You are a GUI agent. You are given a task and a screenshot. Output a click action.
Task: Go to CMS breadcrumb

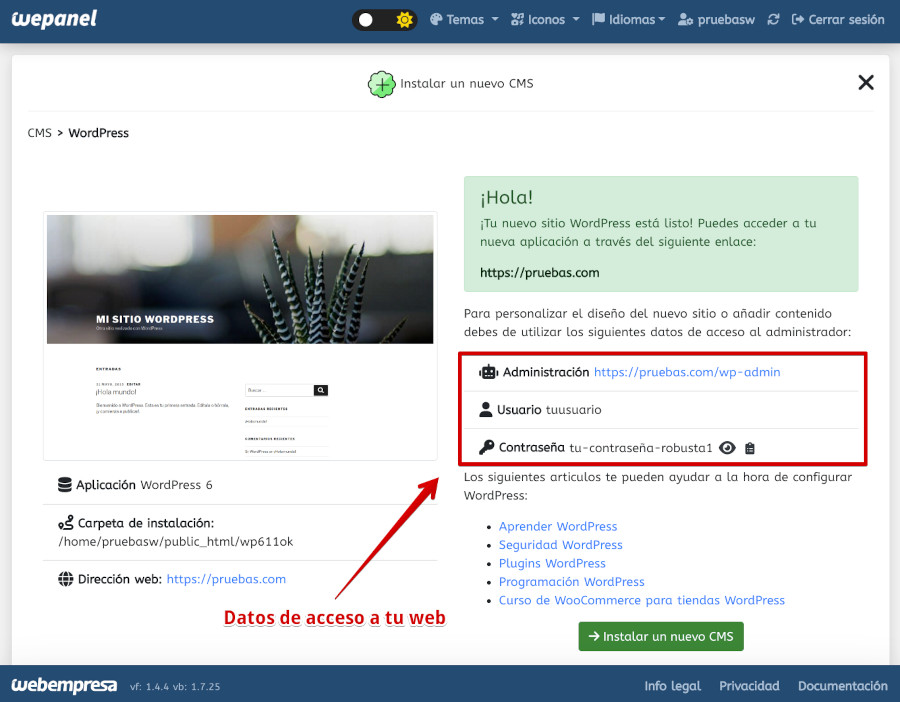click(x=40, y=133)
